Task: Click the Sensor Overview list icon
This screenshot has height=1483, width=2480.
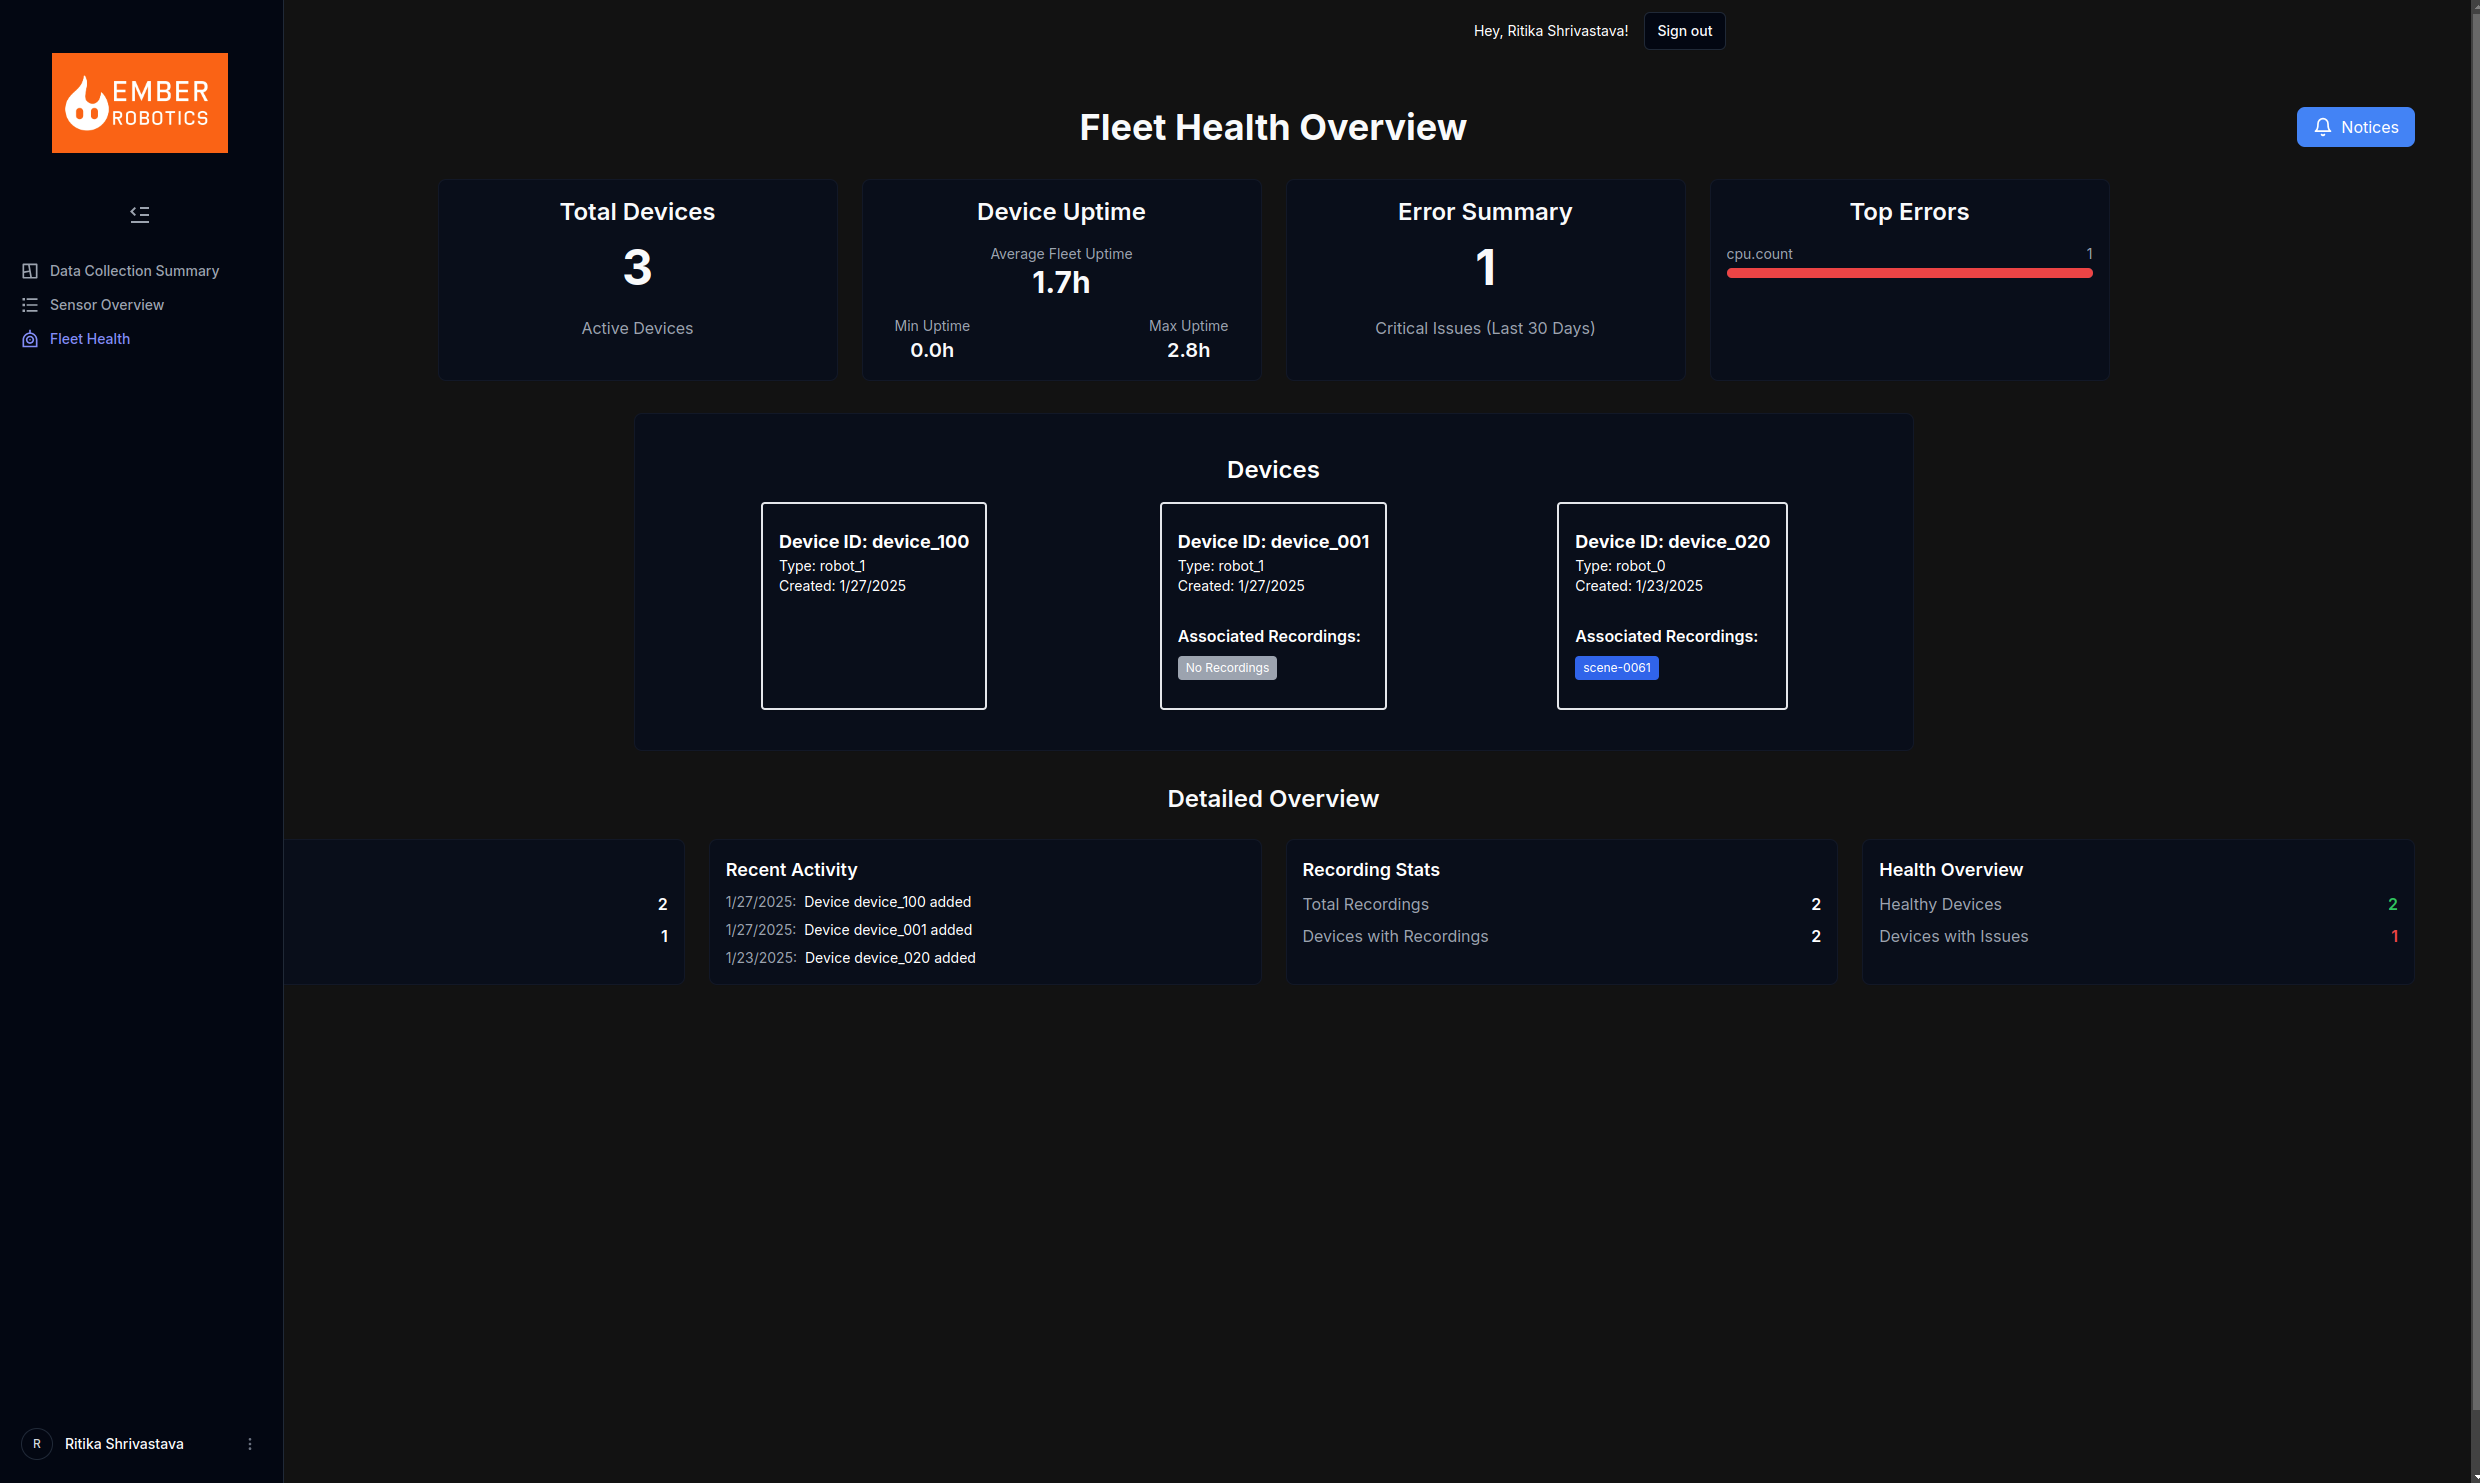Action: click(x=30, y=305)
